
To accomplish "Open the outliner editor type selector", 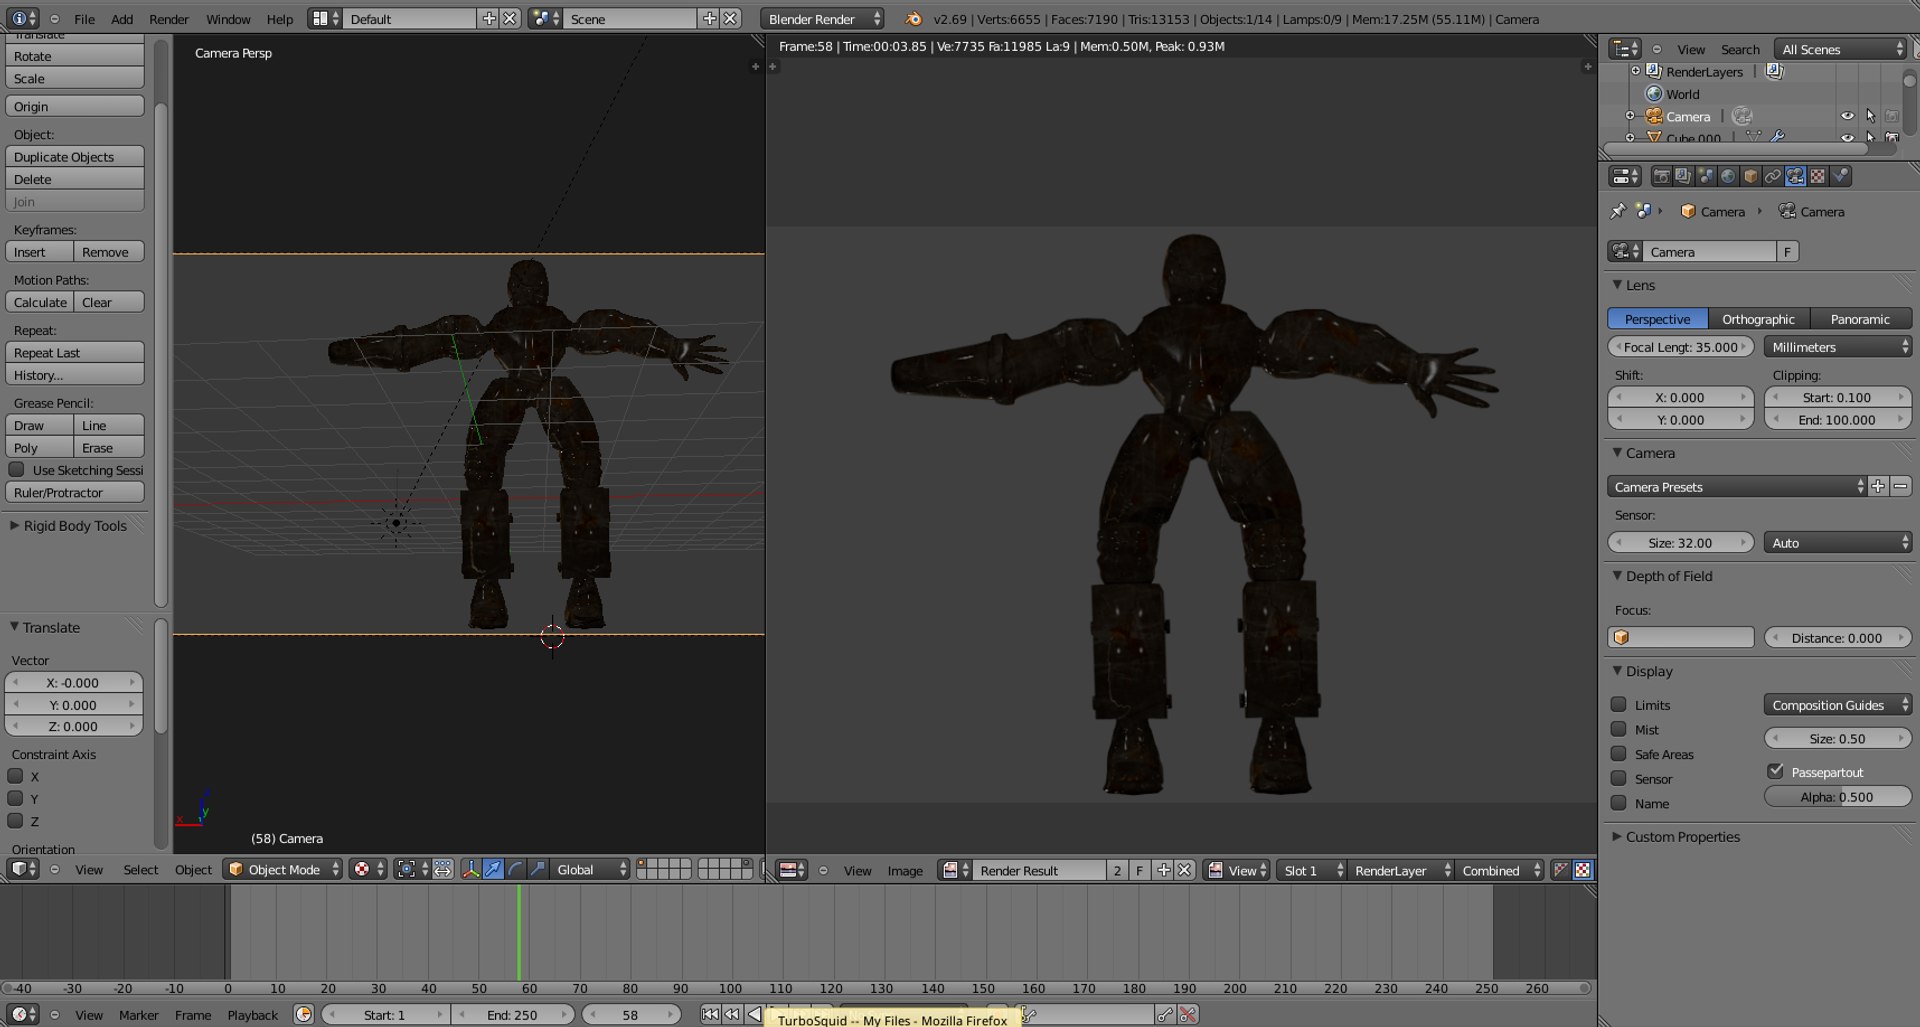I will [1624, 49].
